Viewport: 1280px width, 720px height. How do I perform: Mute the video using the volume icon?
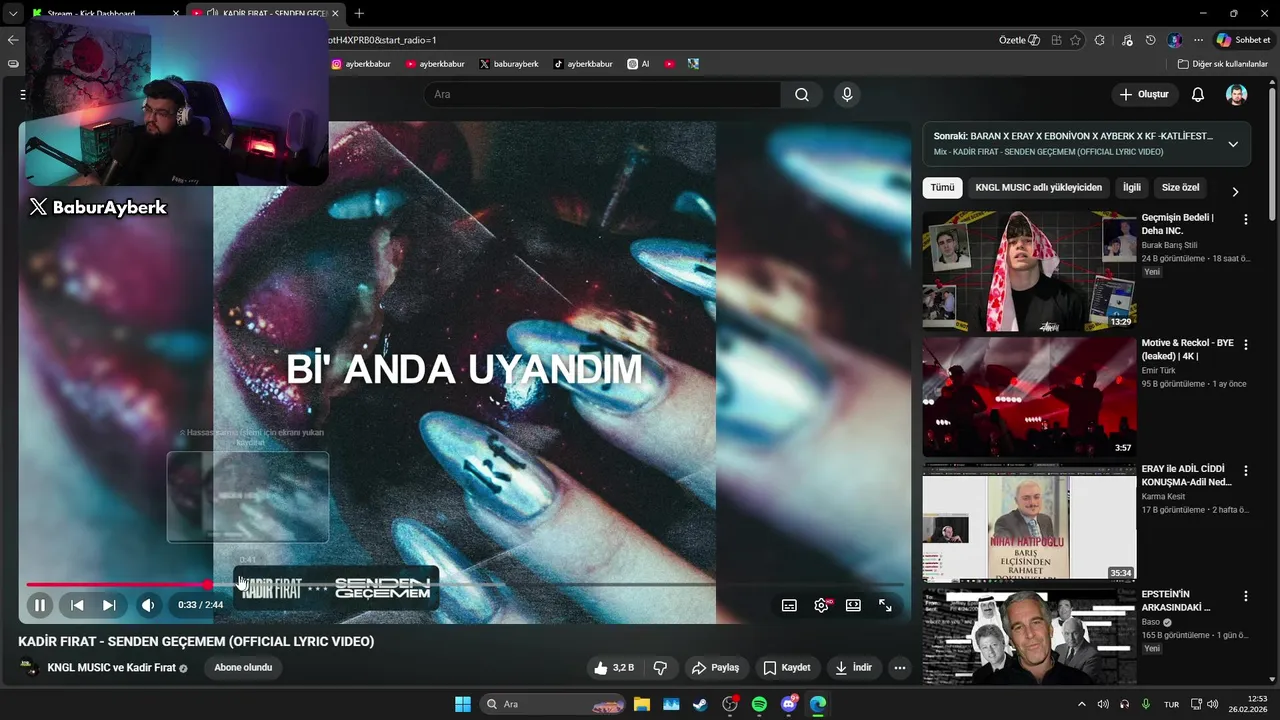(148, 605)
